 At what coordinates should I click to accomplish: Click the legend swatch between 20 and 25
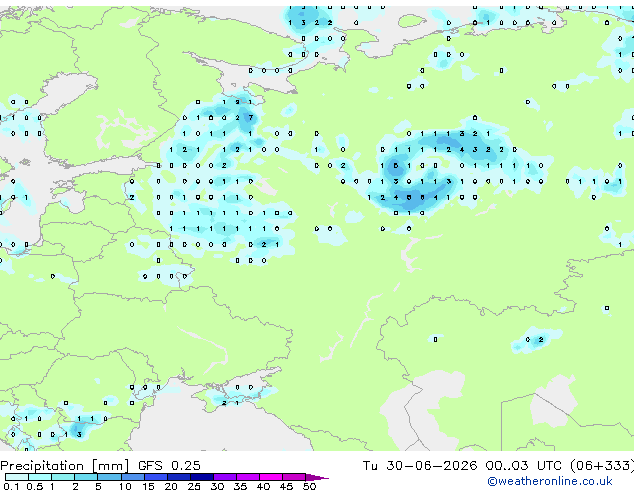[x=178, y=477]
